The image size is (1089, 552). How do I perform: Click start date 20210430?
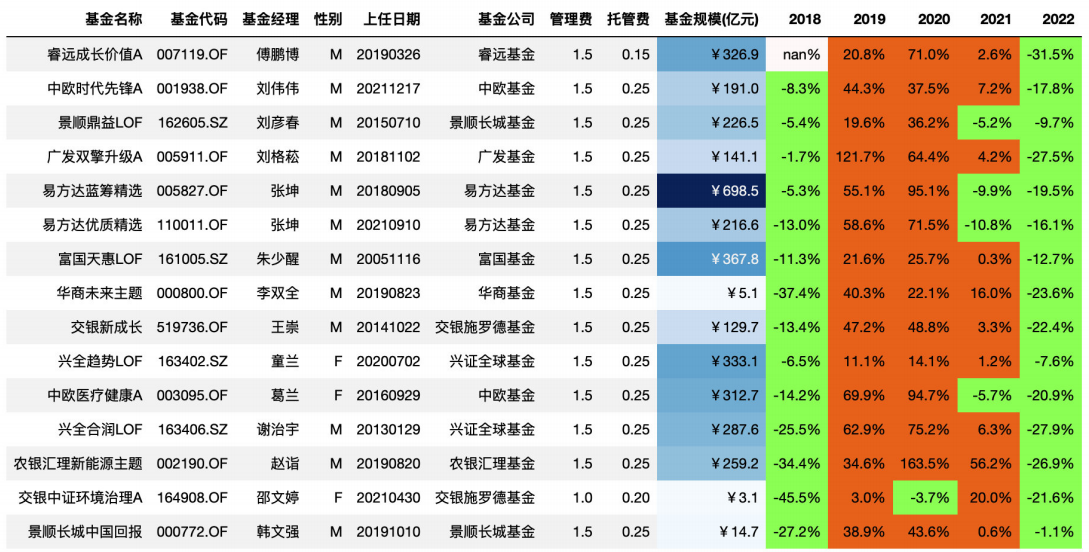388,498
